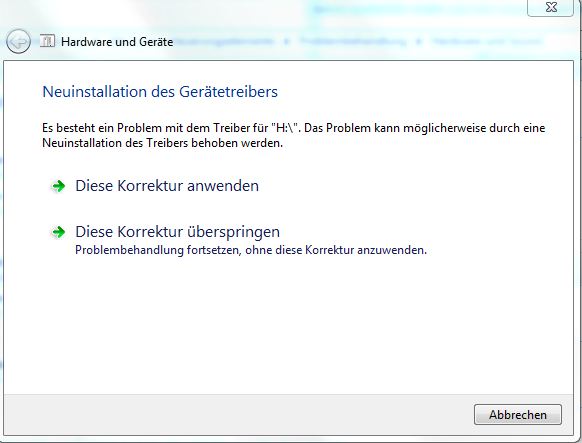The height and width of the screenshot is (443, 582).
Task: Click the quoted "H:\" drive name
Action: [x=285, y=128]
